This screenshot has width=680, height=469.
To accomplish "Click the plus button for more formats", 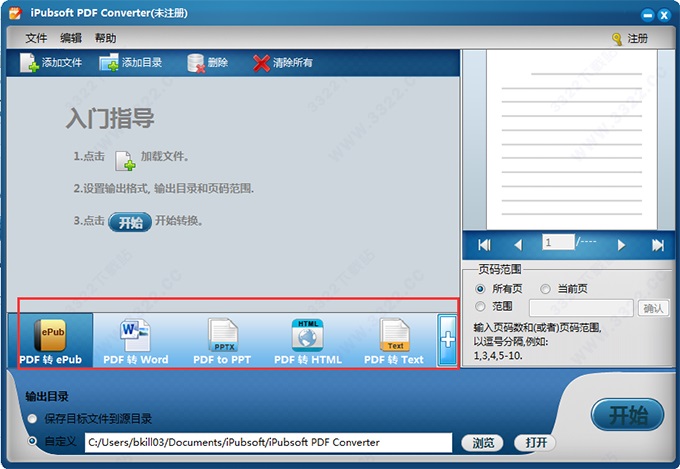I will pyautogui.click(x=447, y=340).
